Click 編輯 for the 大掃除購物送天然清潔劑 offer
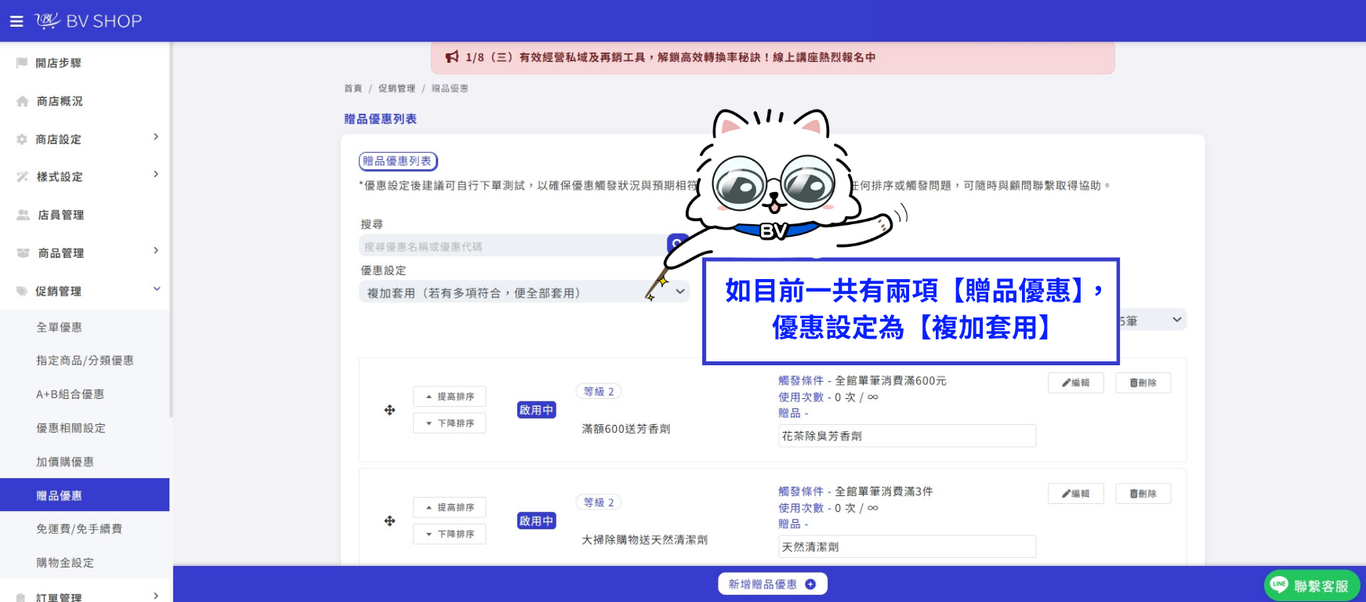1366x602 pixels. (x=1076, y=494)
